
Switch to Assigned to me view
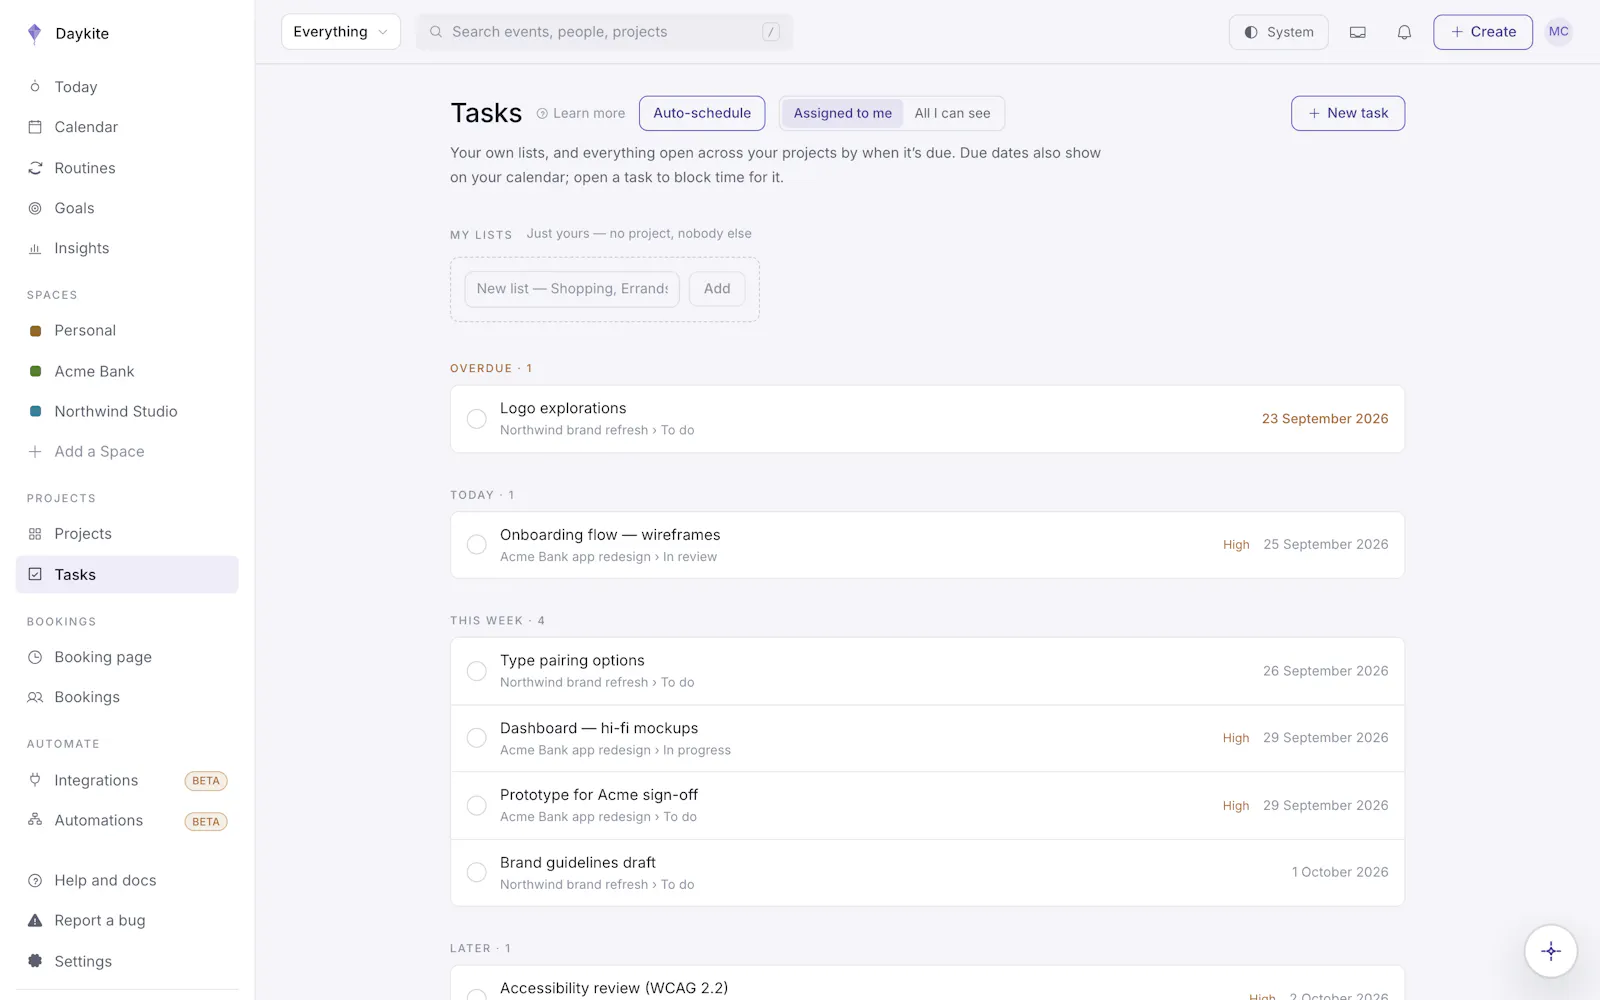coord(842,113)
